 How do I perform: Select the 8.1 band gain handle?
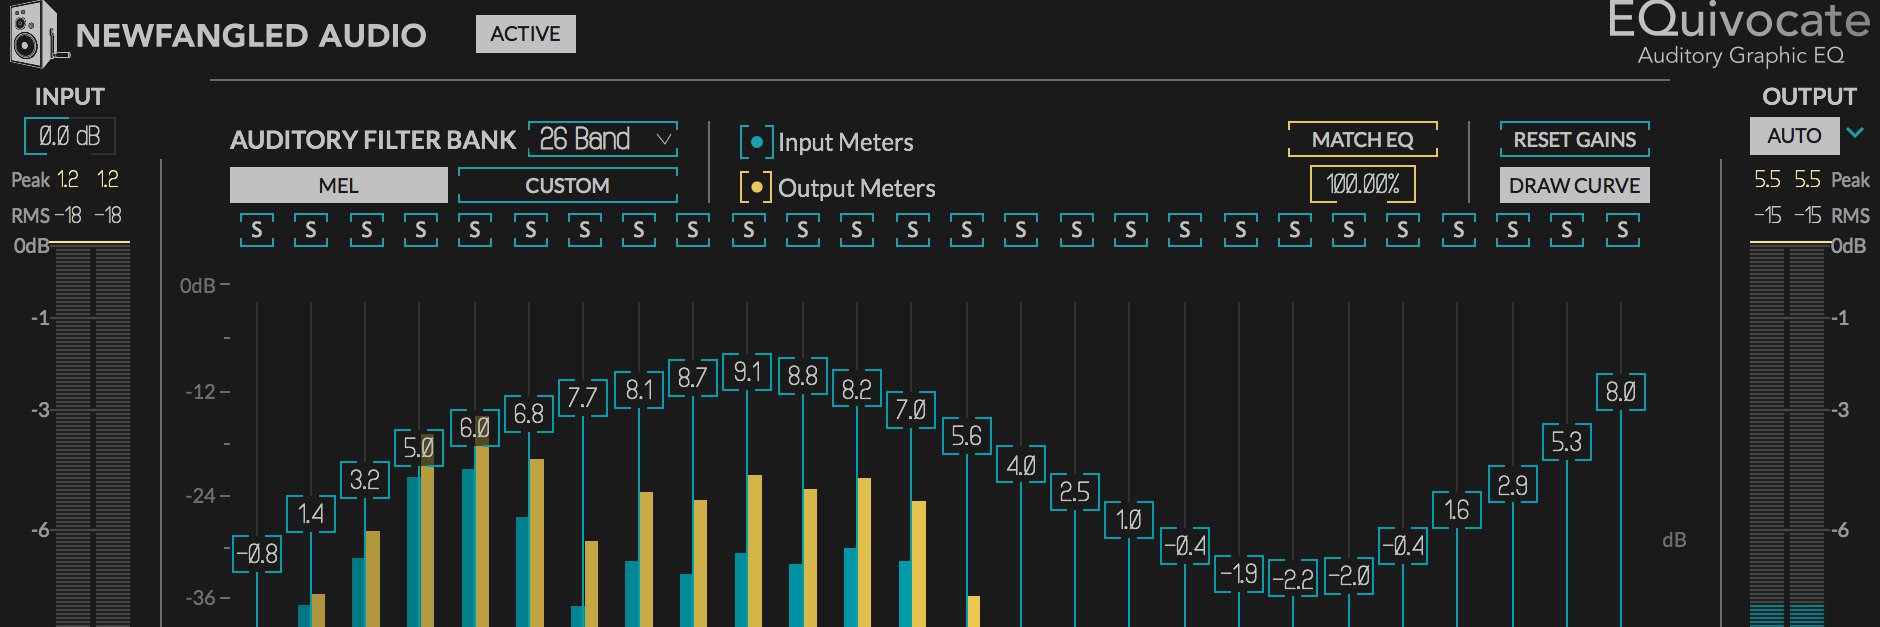coord(639,389)
